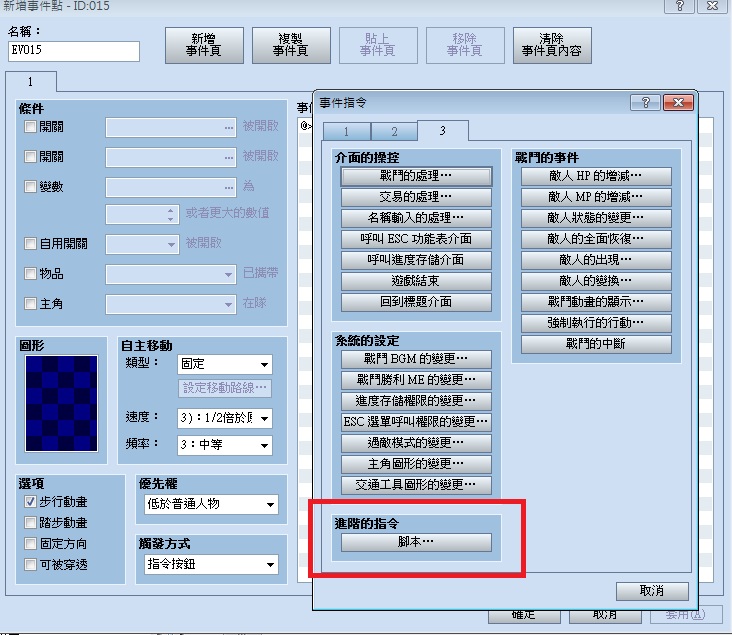Switch to tab 2 of 事件指令
The image size is (732, 635).
coord(394,132)
